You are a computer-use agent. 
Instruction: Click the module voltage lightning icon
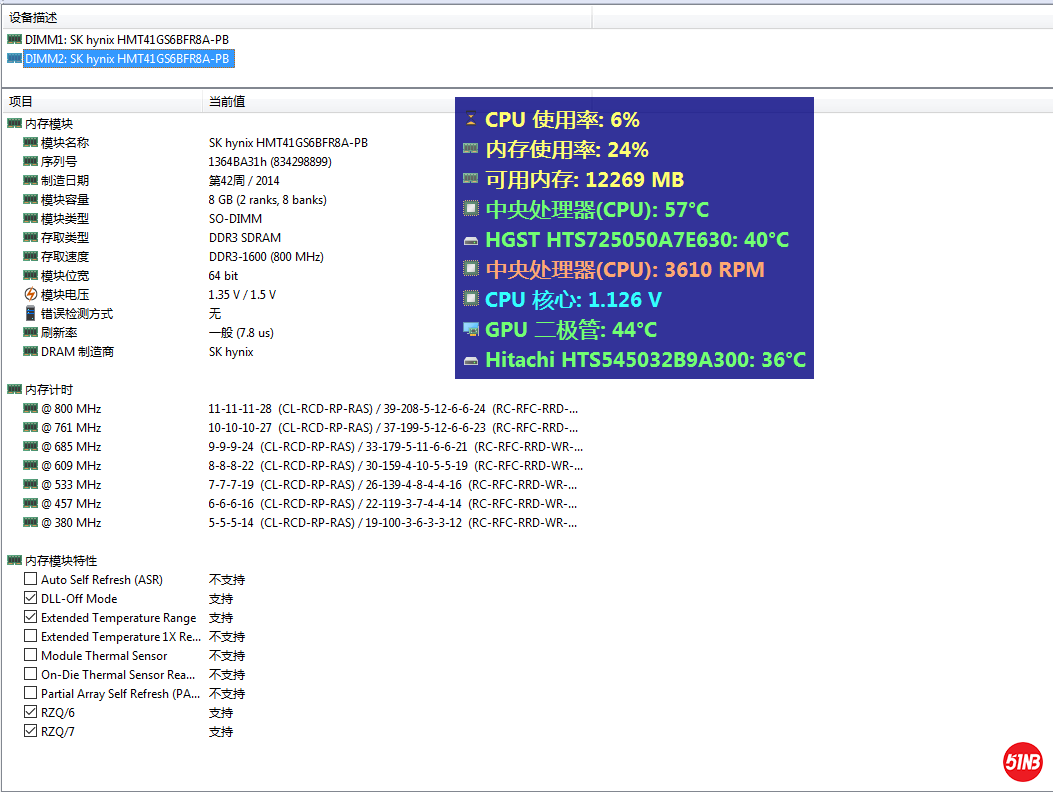31,295
